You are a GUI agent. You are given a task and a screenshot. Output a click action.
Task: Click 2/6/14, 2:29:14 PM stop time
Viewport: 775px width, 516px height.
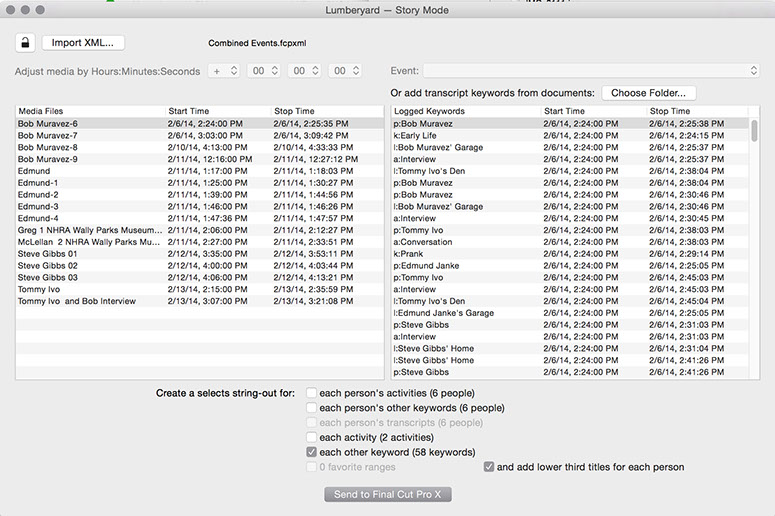(687, 254)
